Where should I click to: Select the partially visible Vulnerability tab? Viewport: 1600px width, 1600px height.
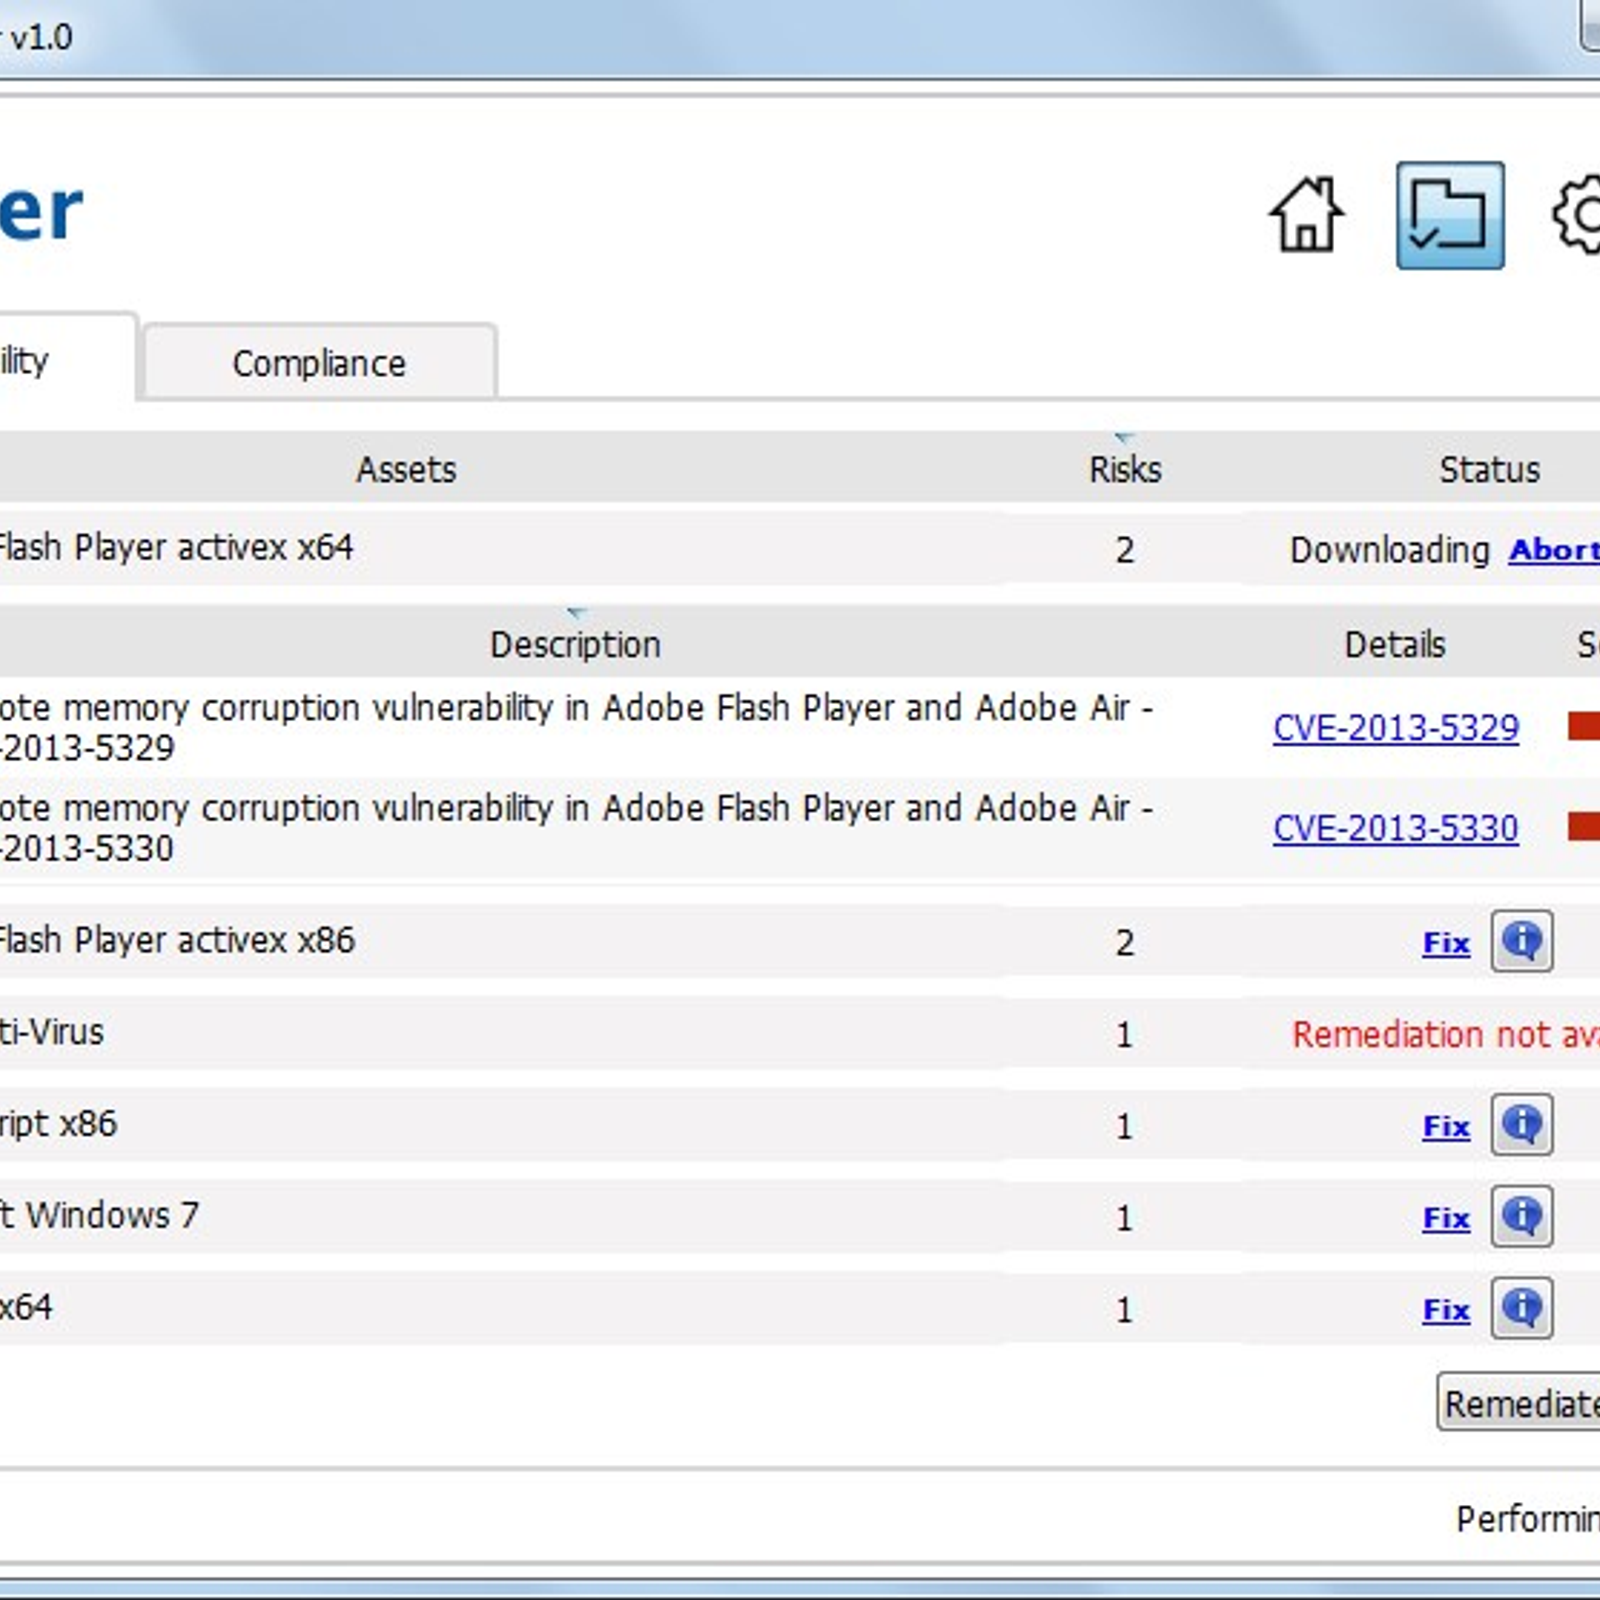[x=66, y=358]
